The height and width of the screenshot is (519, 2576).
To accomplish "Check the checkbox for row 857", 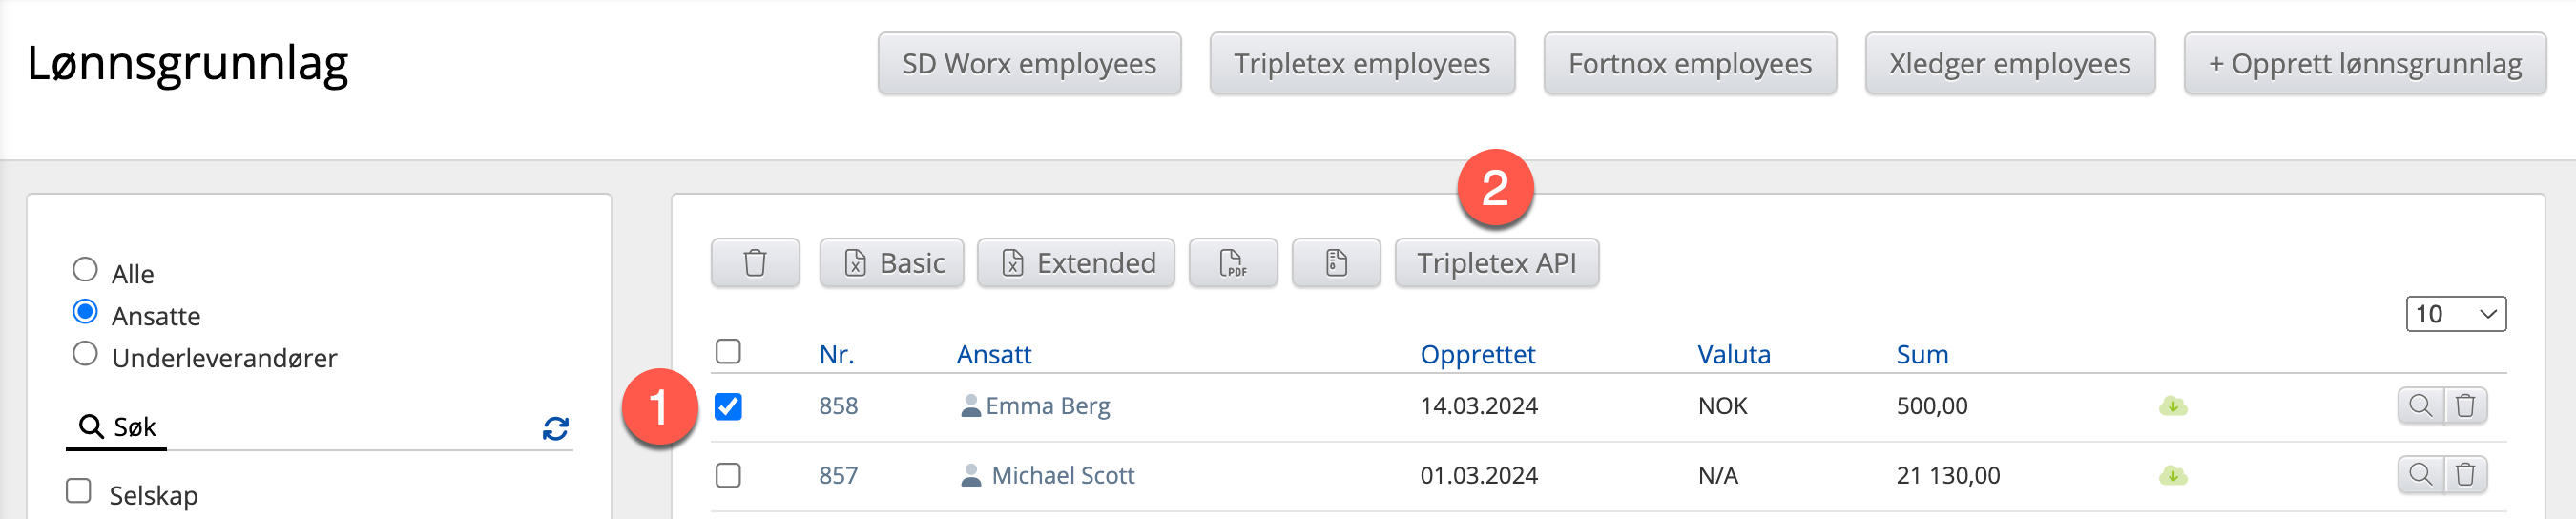I will (728, 475).
